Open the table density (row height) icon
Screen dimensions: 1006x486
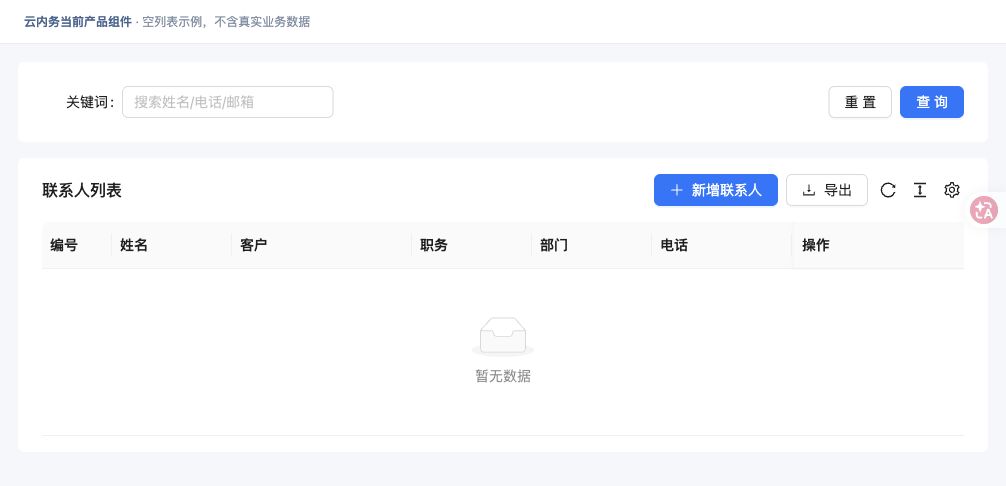[x=919, y=190]
